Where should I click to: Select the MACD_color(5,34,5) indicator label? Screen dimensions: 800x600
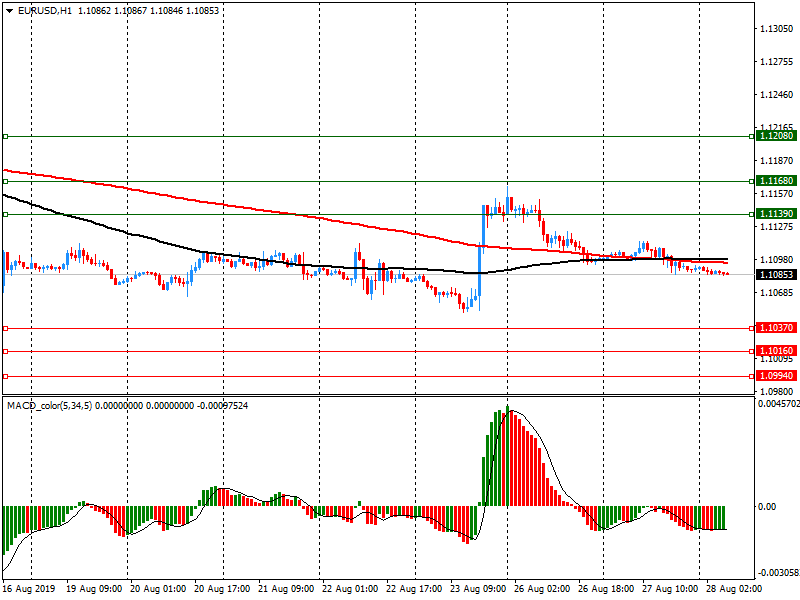pyautogui.click(x=49, y=406)
